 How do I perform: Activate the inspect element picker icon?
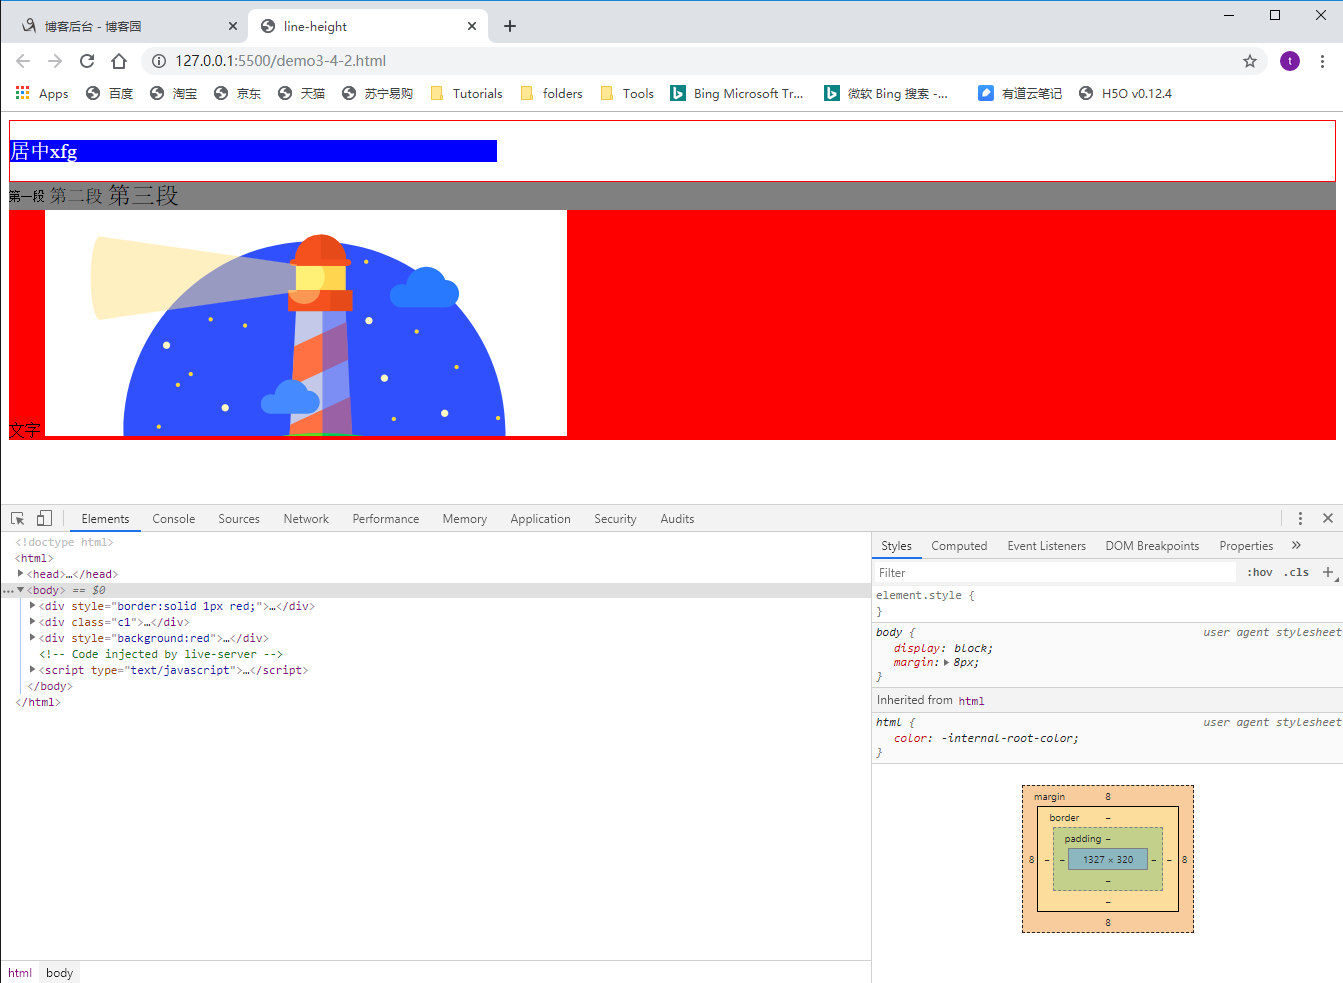17,518
